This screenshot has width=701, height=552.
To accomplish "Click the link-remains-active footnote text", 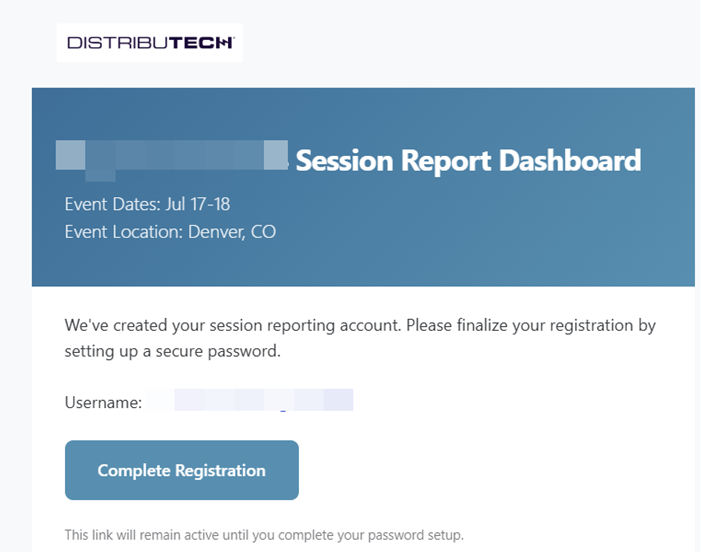I will 264,535.
